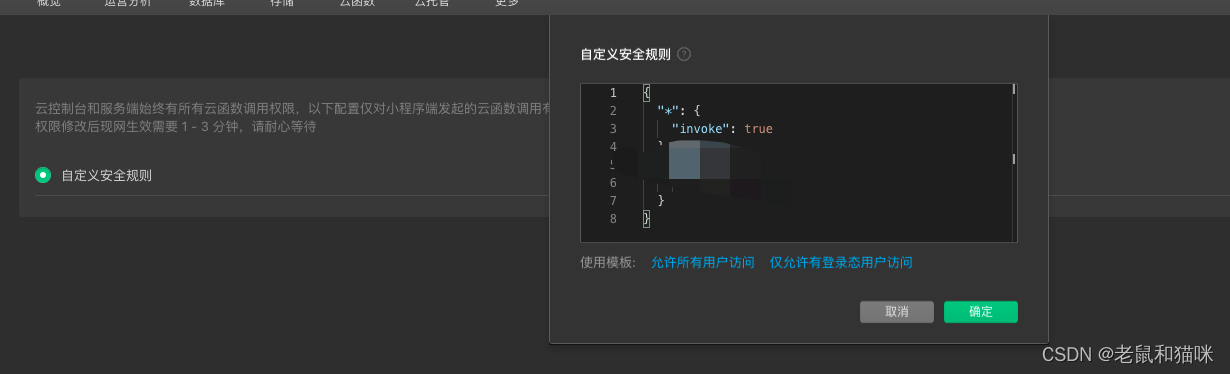
Task: Click line number 8 in the editor gutter
Action: [613, 218]
